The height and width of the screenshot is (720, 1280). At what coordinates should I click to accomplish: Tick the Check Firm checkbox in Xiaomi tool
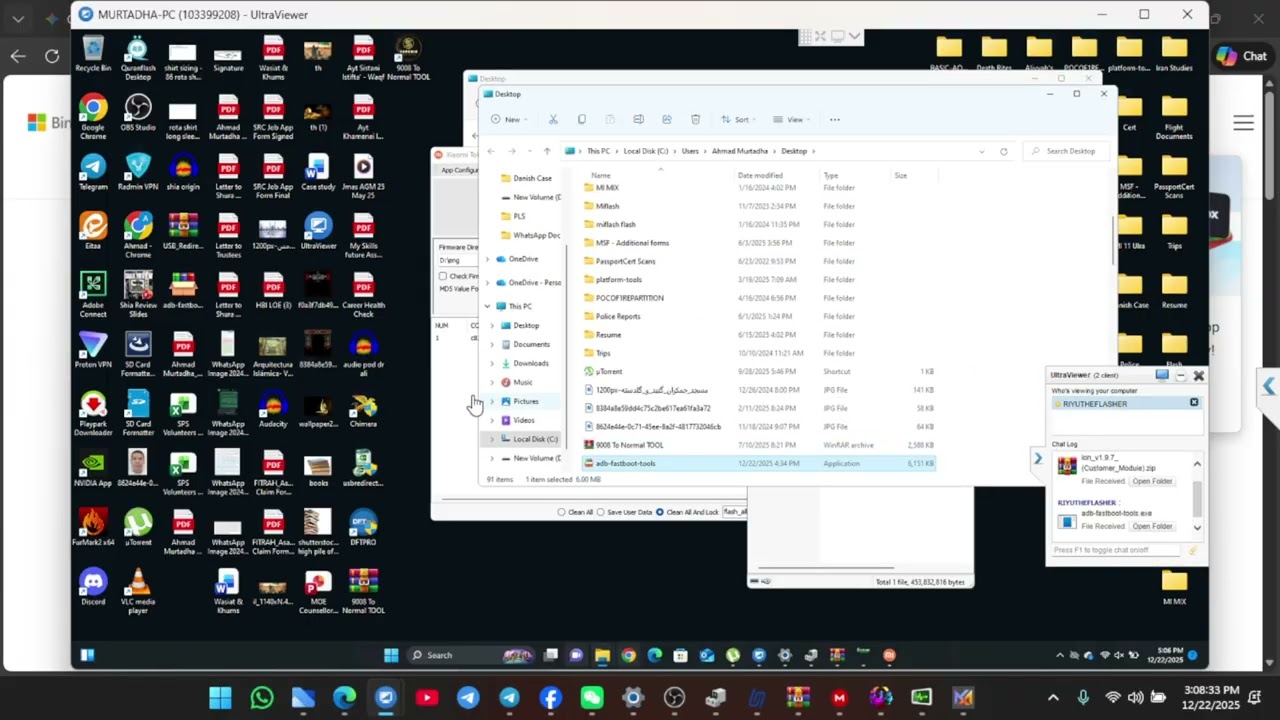443,276
